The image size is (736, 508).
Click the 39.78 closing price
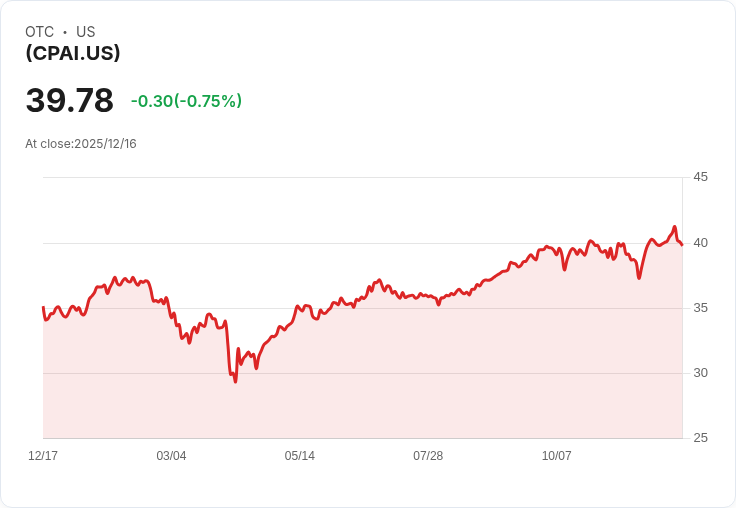[69, 101]
